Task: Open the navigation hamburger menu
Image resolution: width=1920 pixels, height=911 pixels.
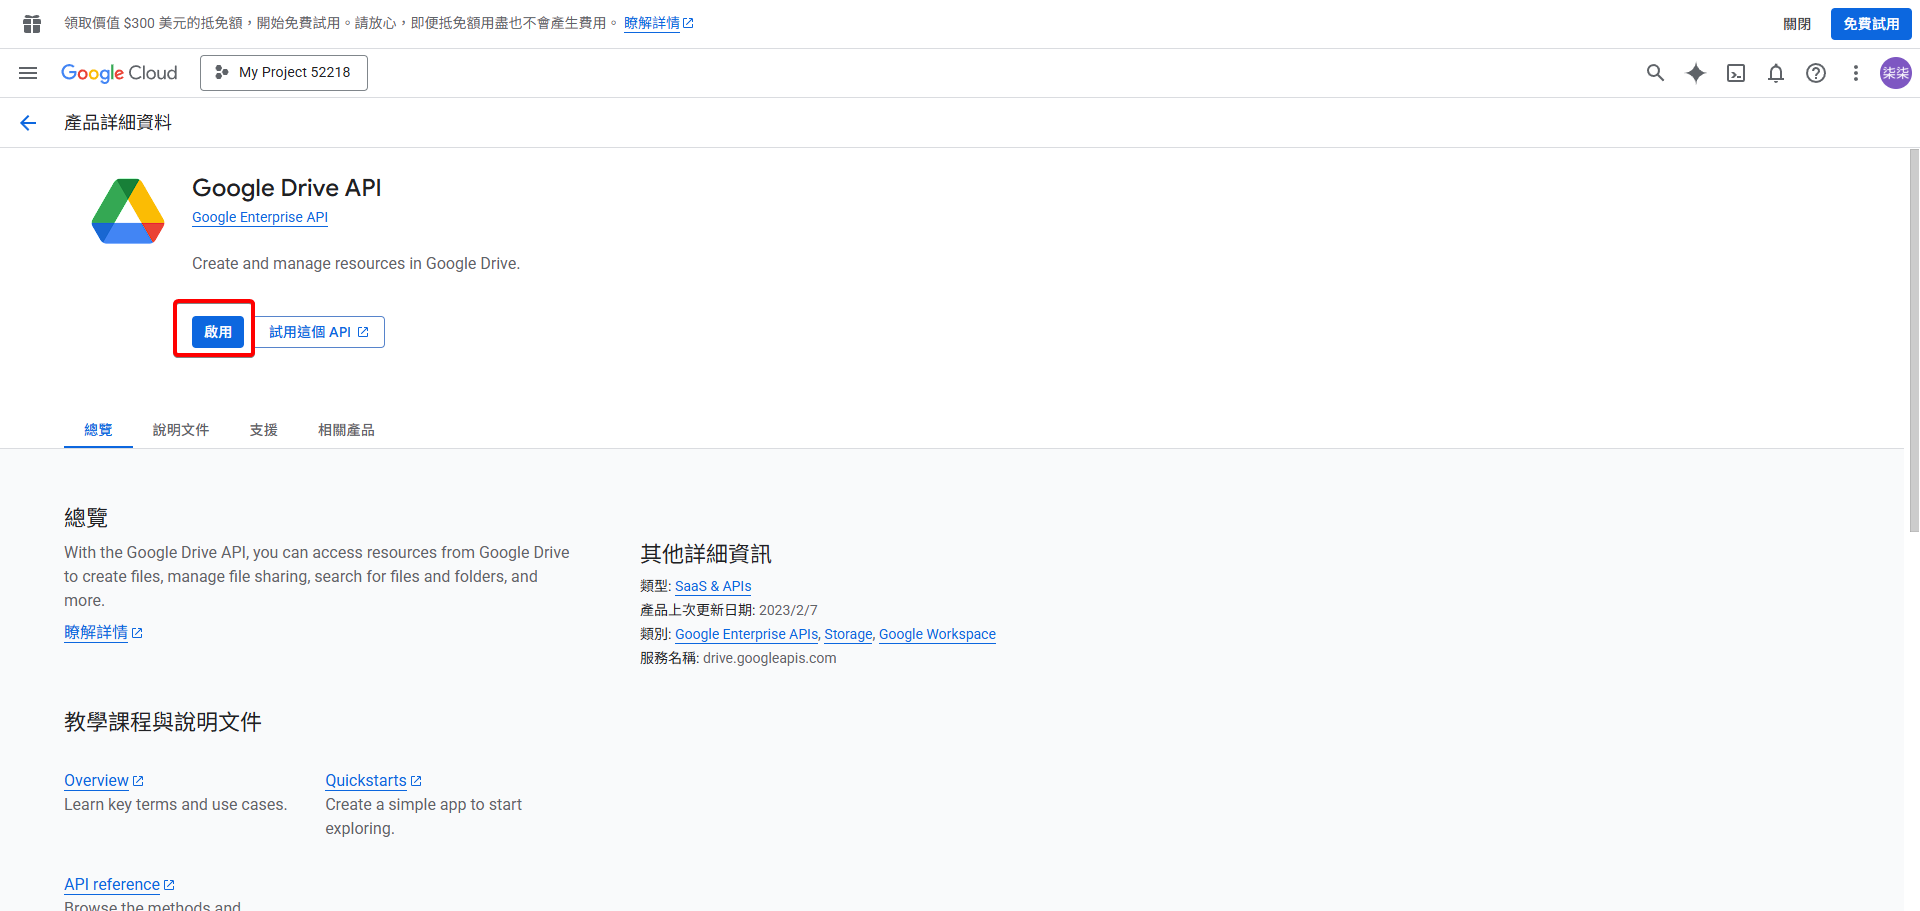Action: (x=27, y=72)
